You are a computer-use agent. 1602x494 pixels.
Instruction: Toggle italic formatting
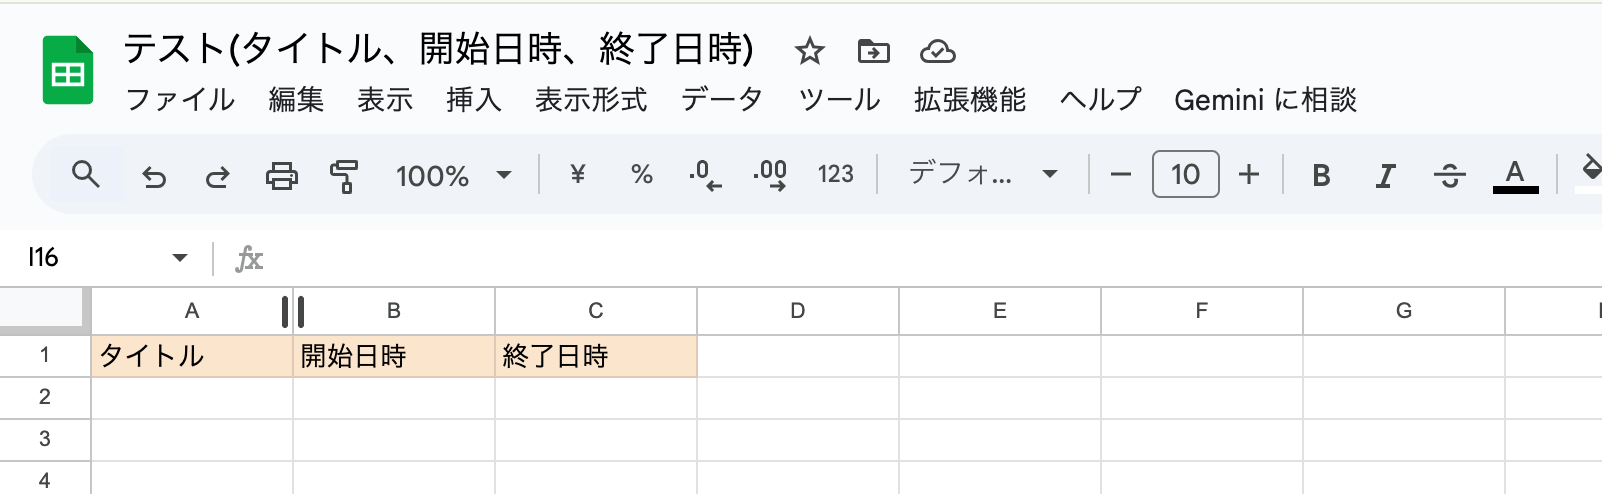(1385, 176)
